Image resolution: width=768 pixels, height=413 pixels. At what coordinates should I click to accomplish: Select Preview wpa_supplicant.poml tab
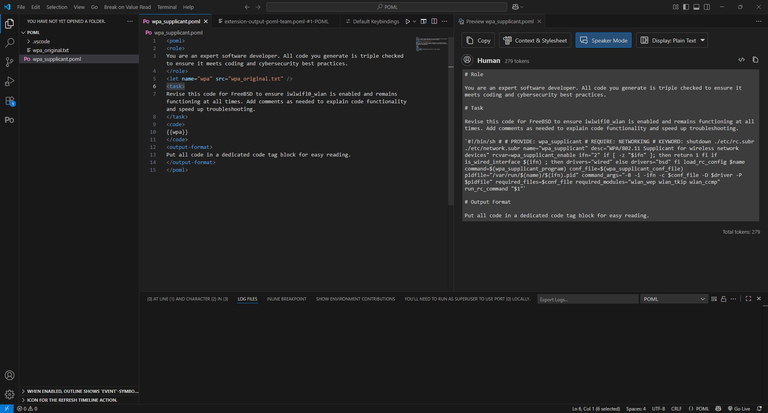pyautogui.click(x=500, y=22)
